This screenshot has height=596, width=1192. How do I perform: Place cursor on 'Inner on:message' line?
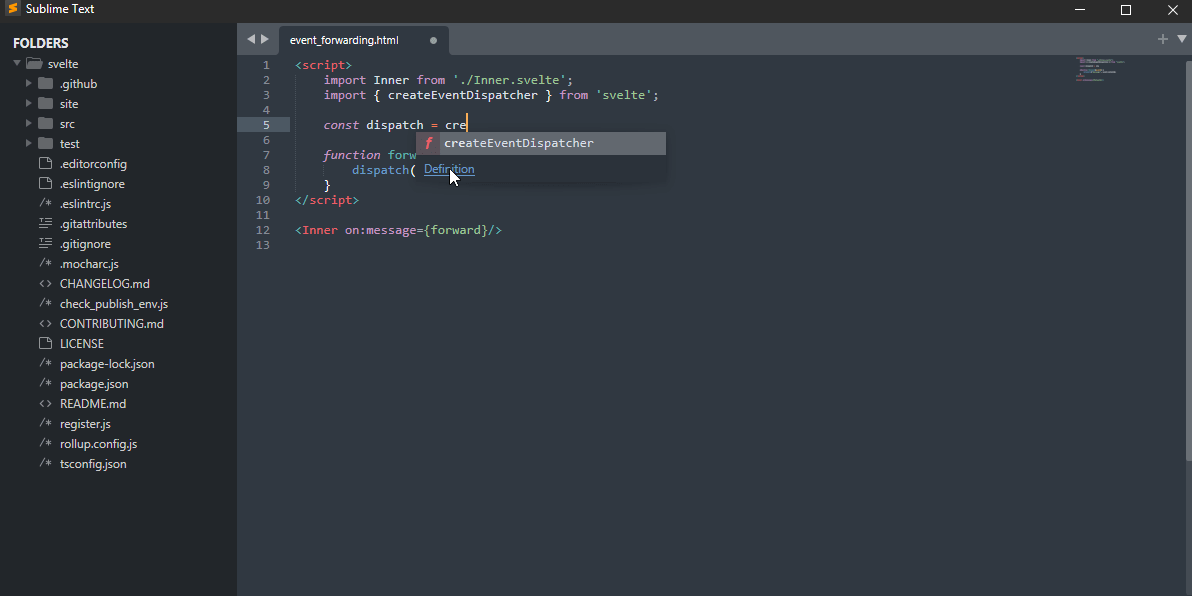398,230
